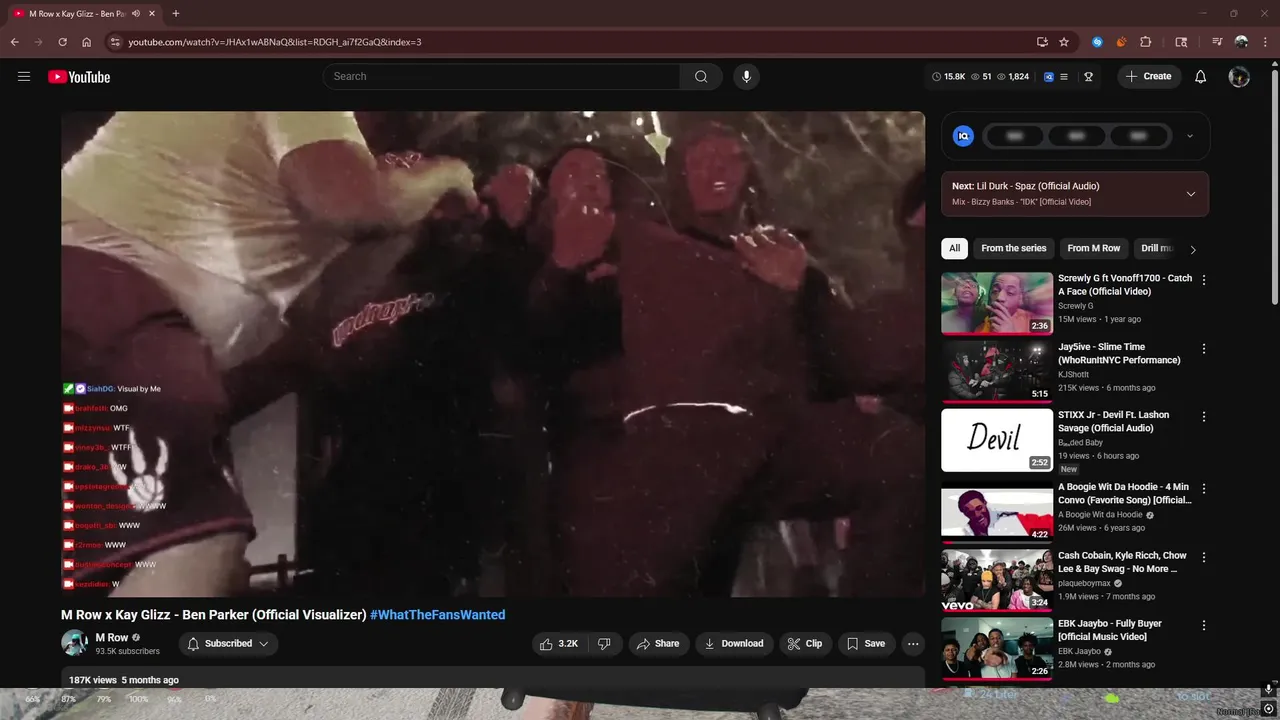Go to YouTube home via logo
Image resolution: width=1280 pixels, height=720 pixels.
[x=79, y=77]
